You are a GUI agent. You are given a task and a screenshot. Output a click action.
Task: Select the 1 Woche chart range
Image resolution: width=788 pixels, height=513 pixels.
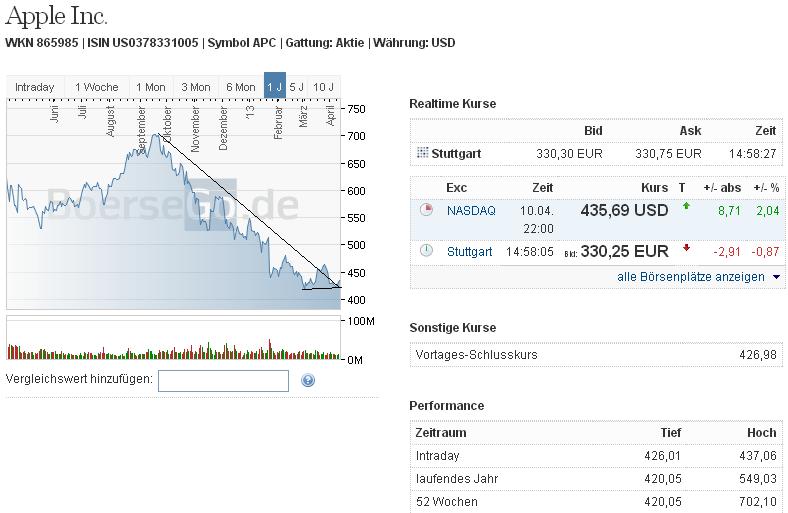96,87
